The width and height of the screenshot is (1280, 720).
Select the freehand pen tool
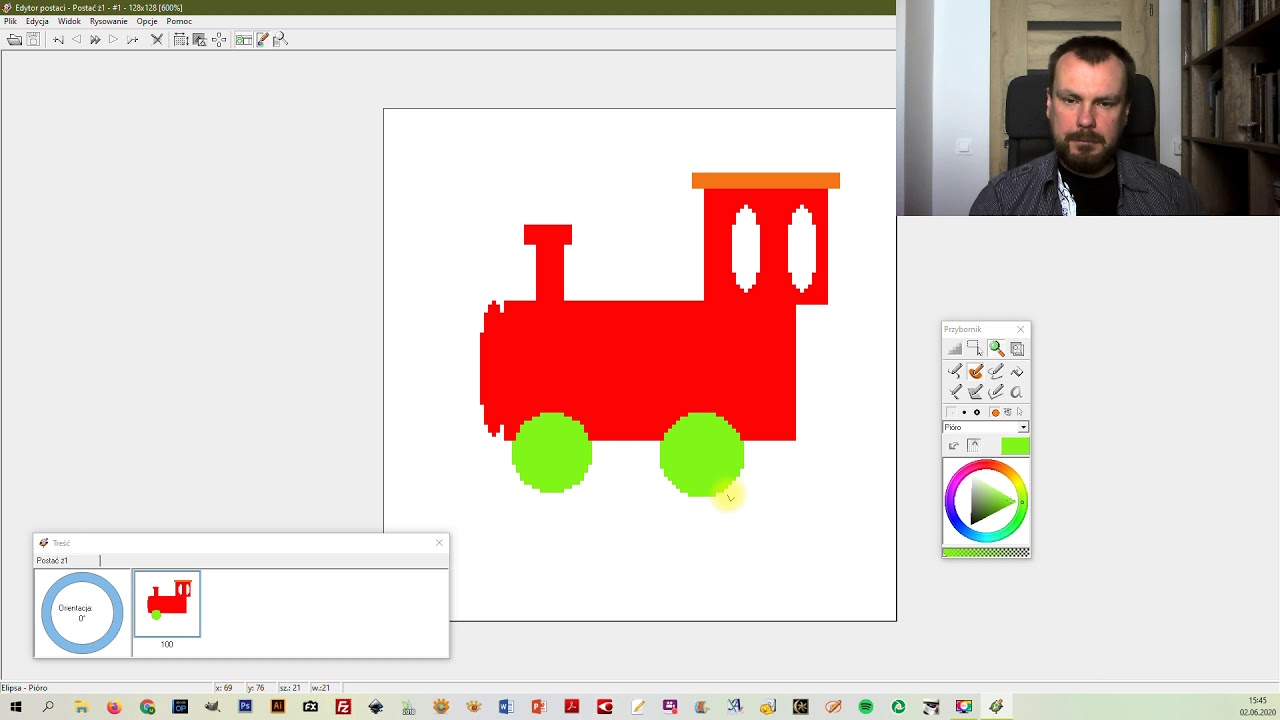coord(955,371)
